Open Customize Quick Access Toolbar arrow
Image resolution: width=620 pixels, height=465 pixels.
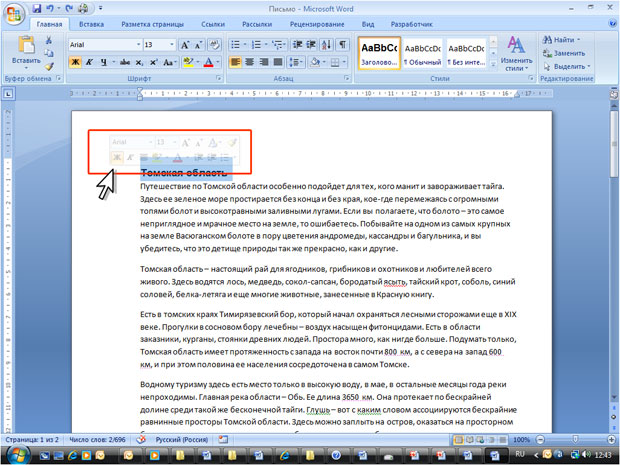101,8
